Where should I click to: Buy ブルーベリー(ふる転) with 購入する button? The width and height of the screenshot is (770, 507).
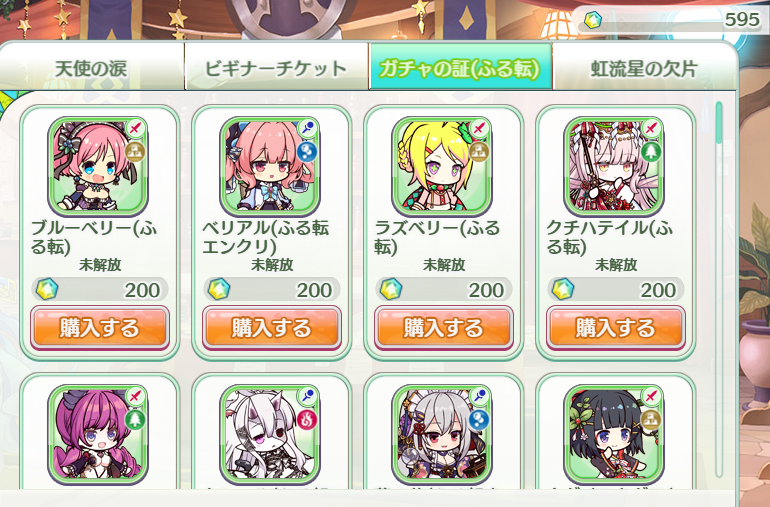click(100, 328)
